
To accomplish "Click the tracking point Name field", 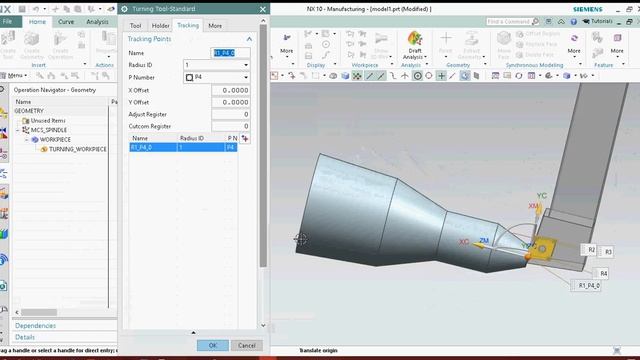I will tap(231, 53).
